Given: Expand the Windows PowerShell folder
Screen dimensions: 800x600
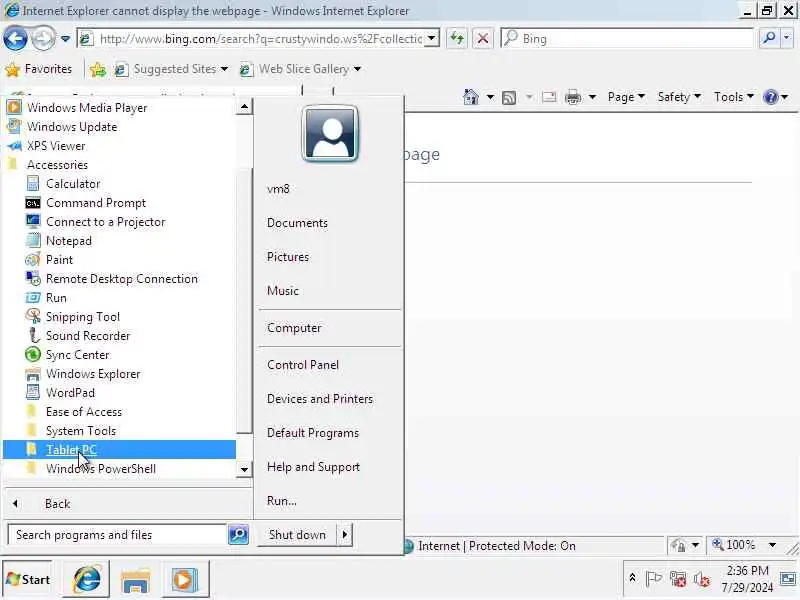Looking at the screenshot, I should point(101,468).
